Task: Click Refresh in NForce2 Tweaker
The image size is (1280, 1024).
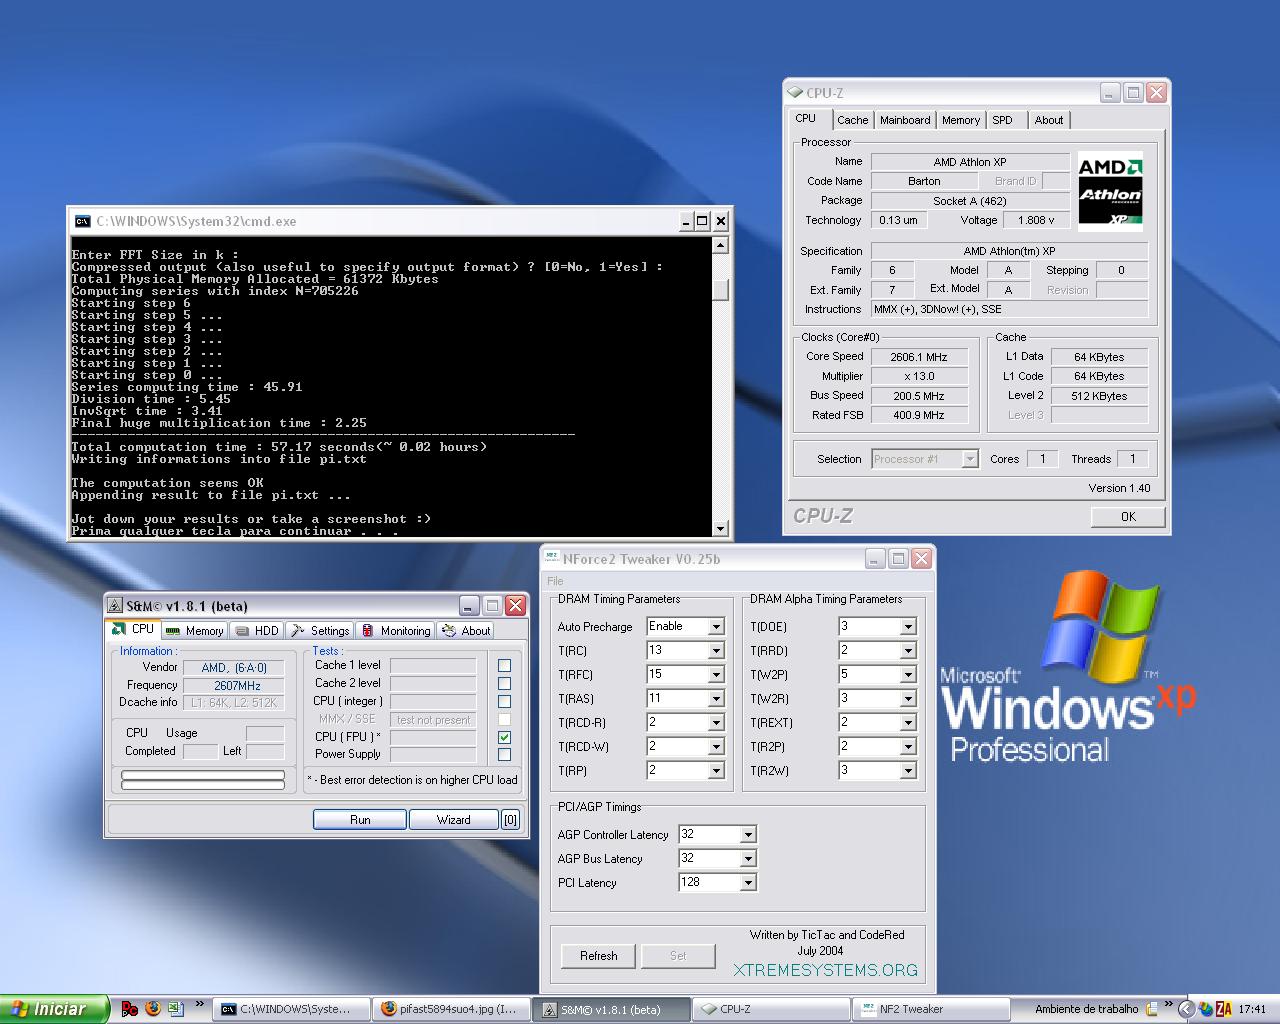Action: tap(598, 956)
